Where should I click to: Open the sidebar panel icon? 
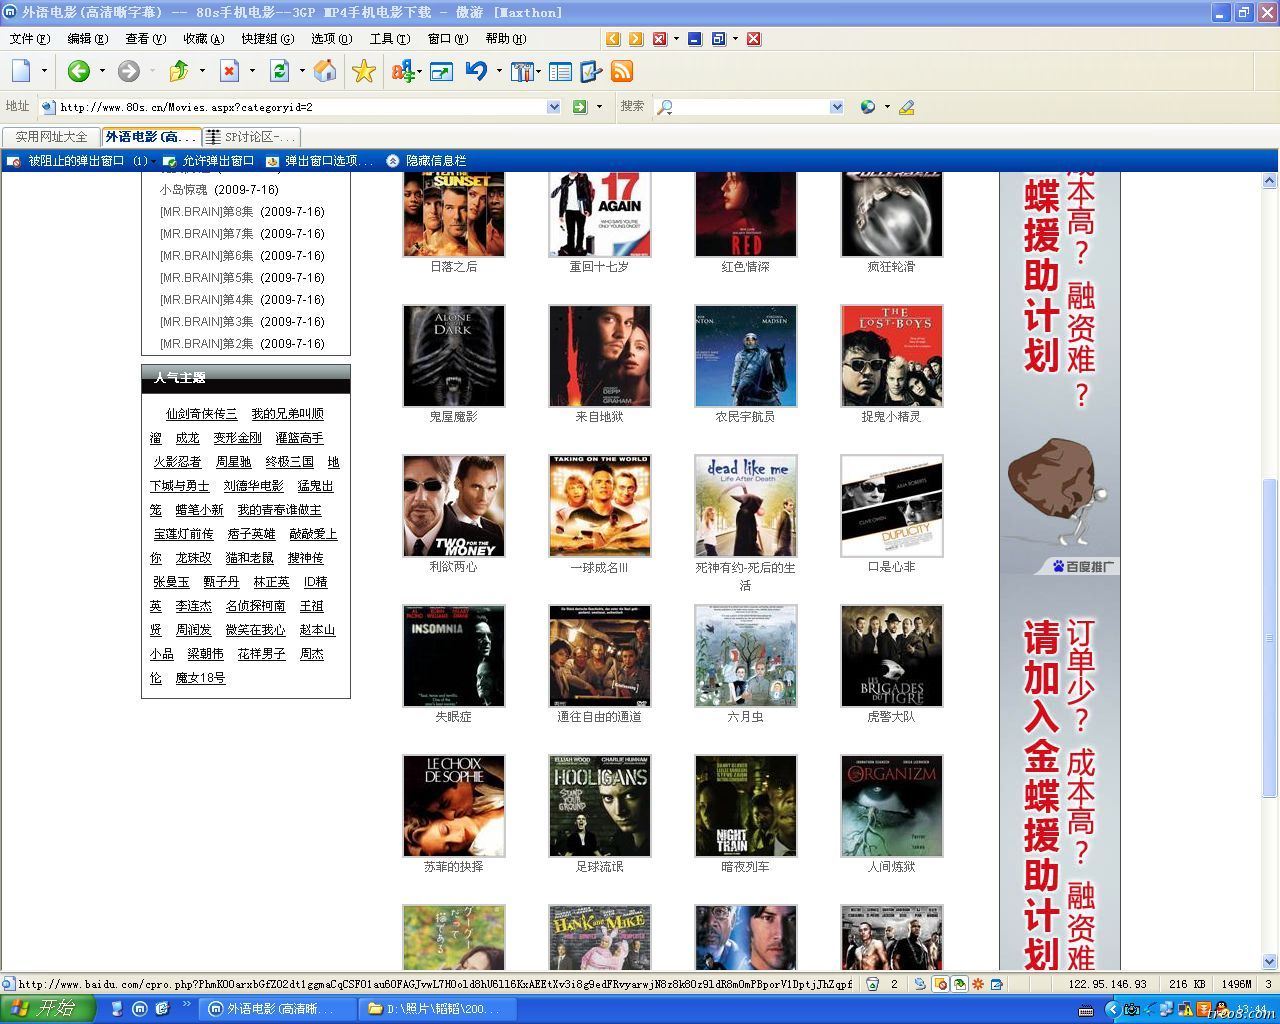click(x=560, y=71)
